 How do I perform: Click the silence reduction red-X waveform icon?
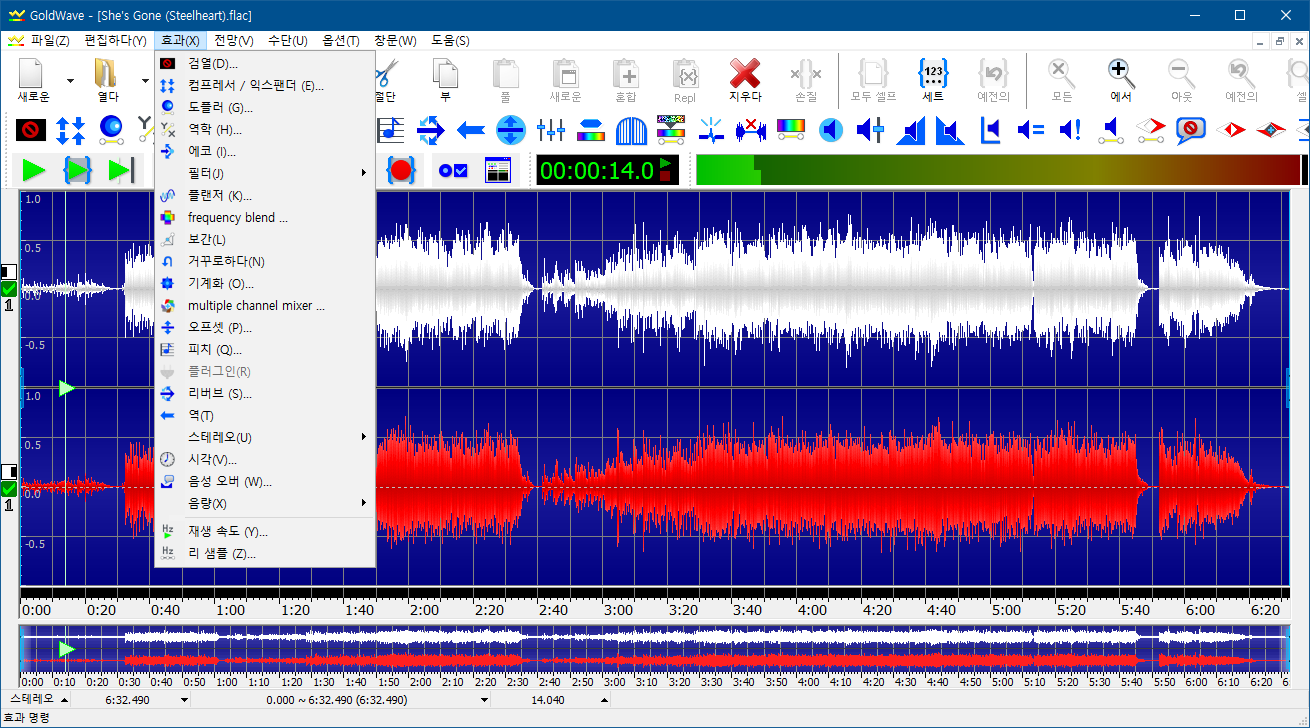(750, 129)
